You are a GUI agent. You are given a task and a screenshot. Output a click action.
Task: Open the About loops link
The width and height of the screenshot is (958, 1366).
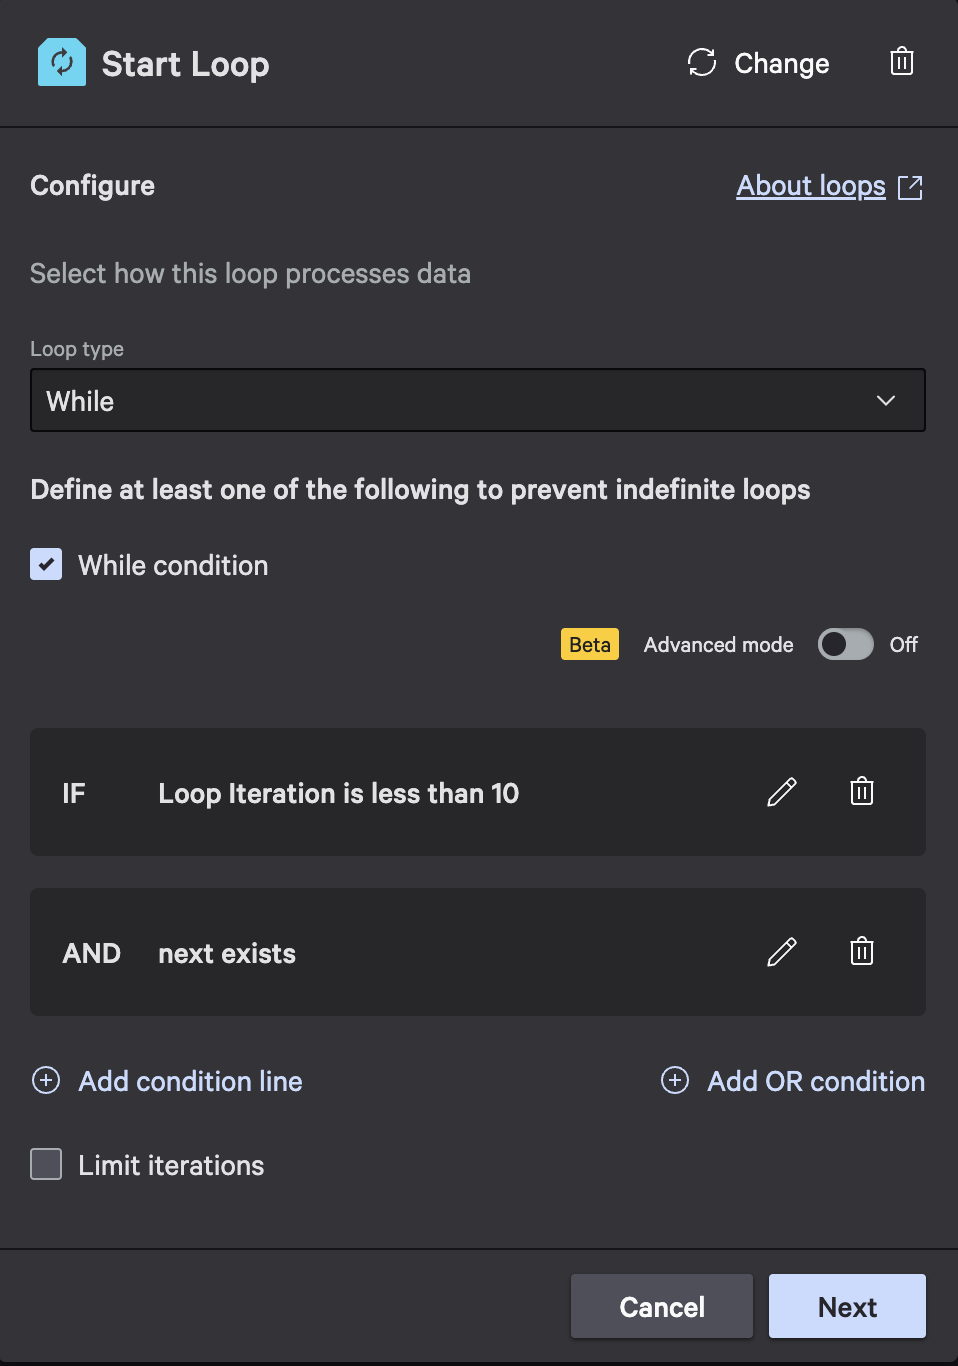[x=811, y=186]
